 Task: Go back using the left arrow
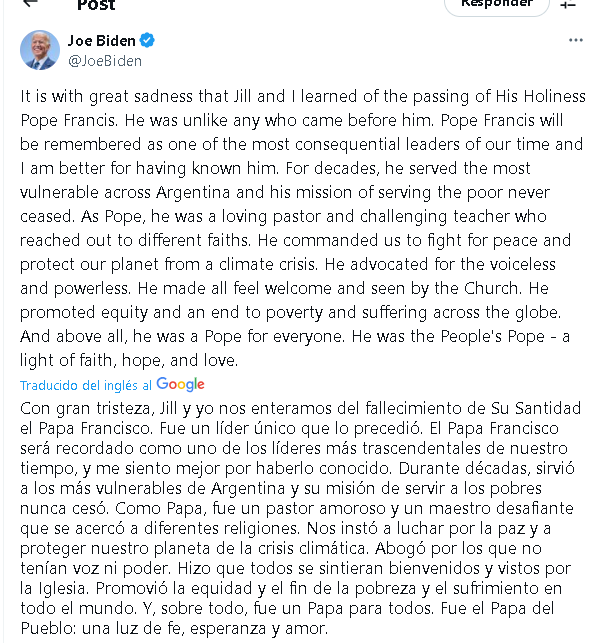pos(31,3)
